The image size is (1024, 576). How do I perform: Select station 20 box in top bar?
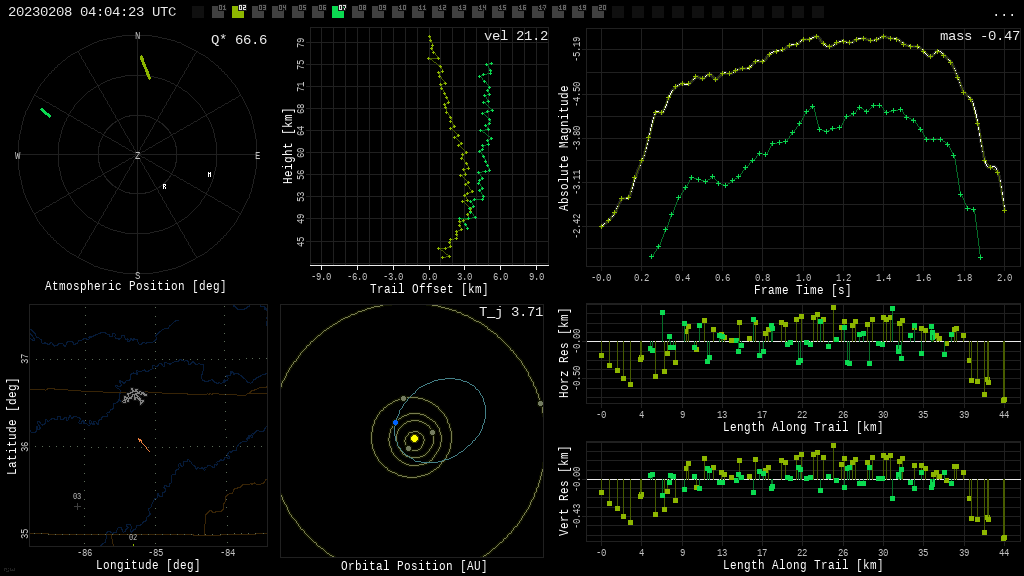pyautogui.click(x=598, y=12)
